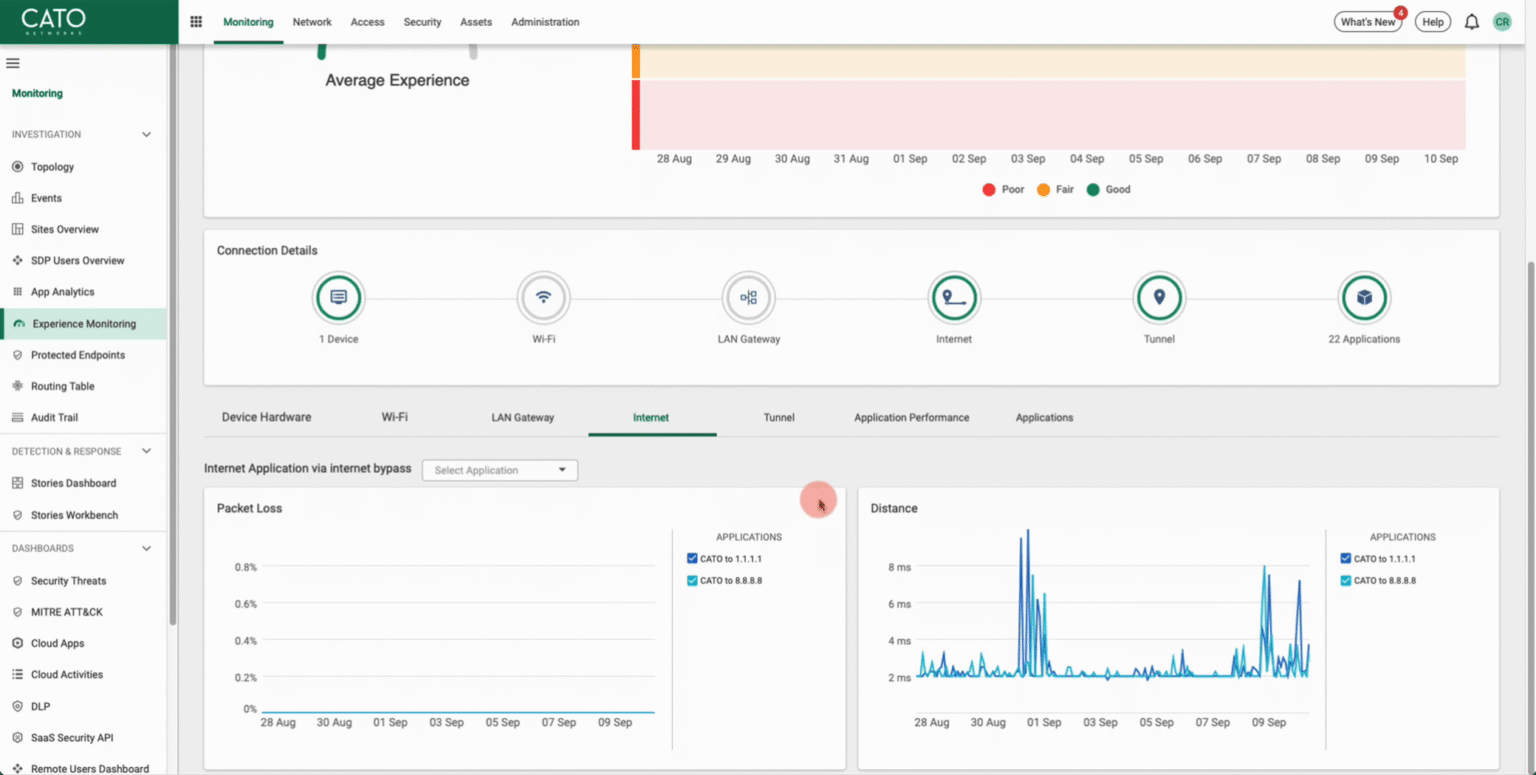Toggle the hamburger sidebar menu icon
The height and width of the screenshot is (775, 1536).
click(x=13, y=63)
